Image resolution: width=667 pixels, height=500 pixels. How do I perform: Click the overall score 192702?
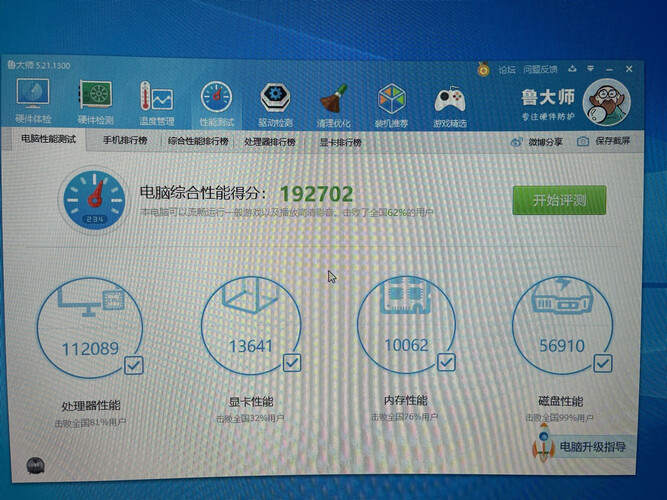pyautogui.click(x=316, y=194)
